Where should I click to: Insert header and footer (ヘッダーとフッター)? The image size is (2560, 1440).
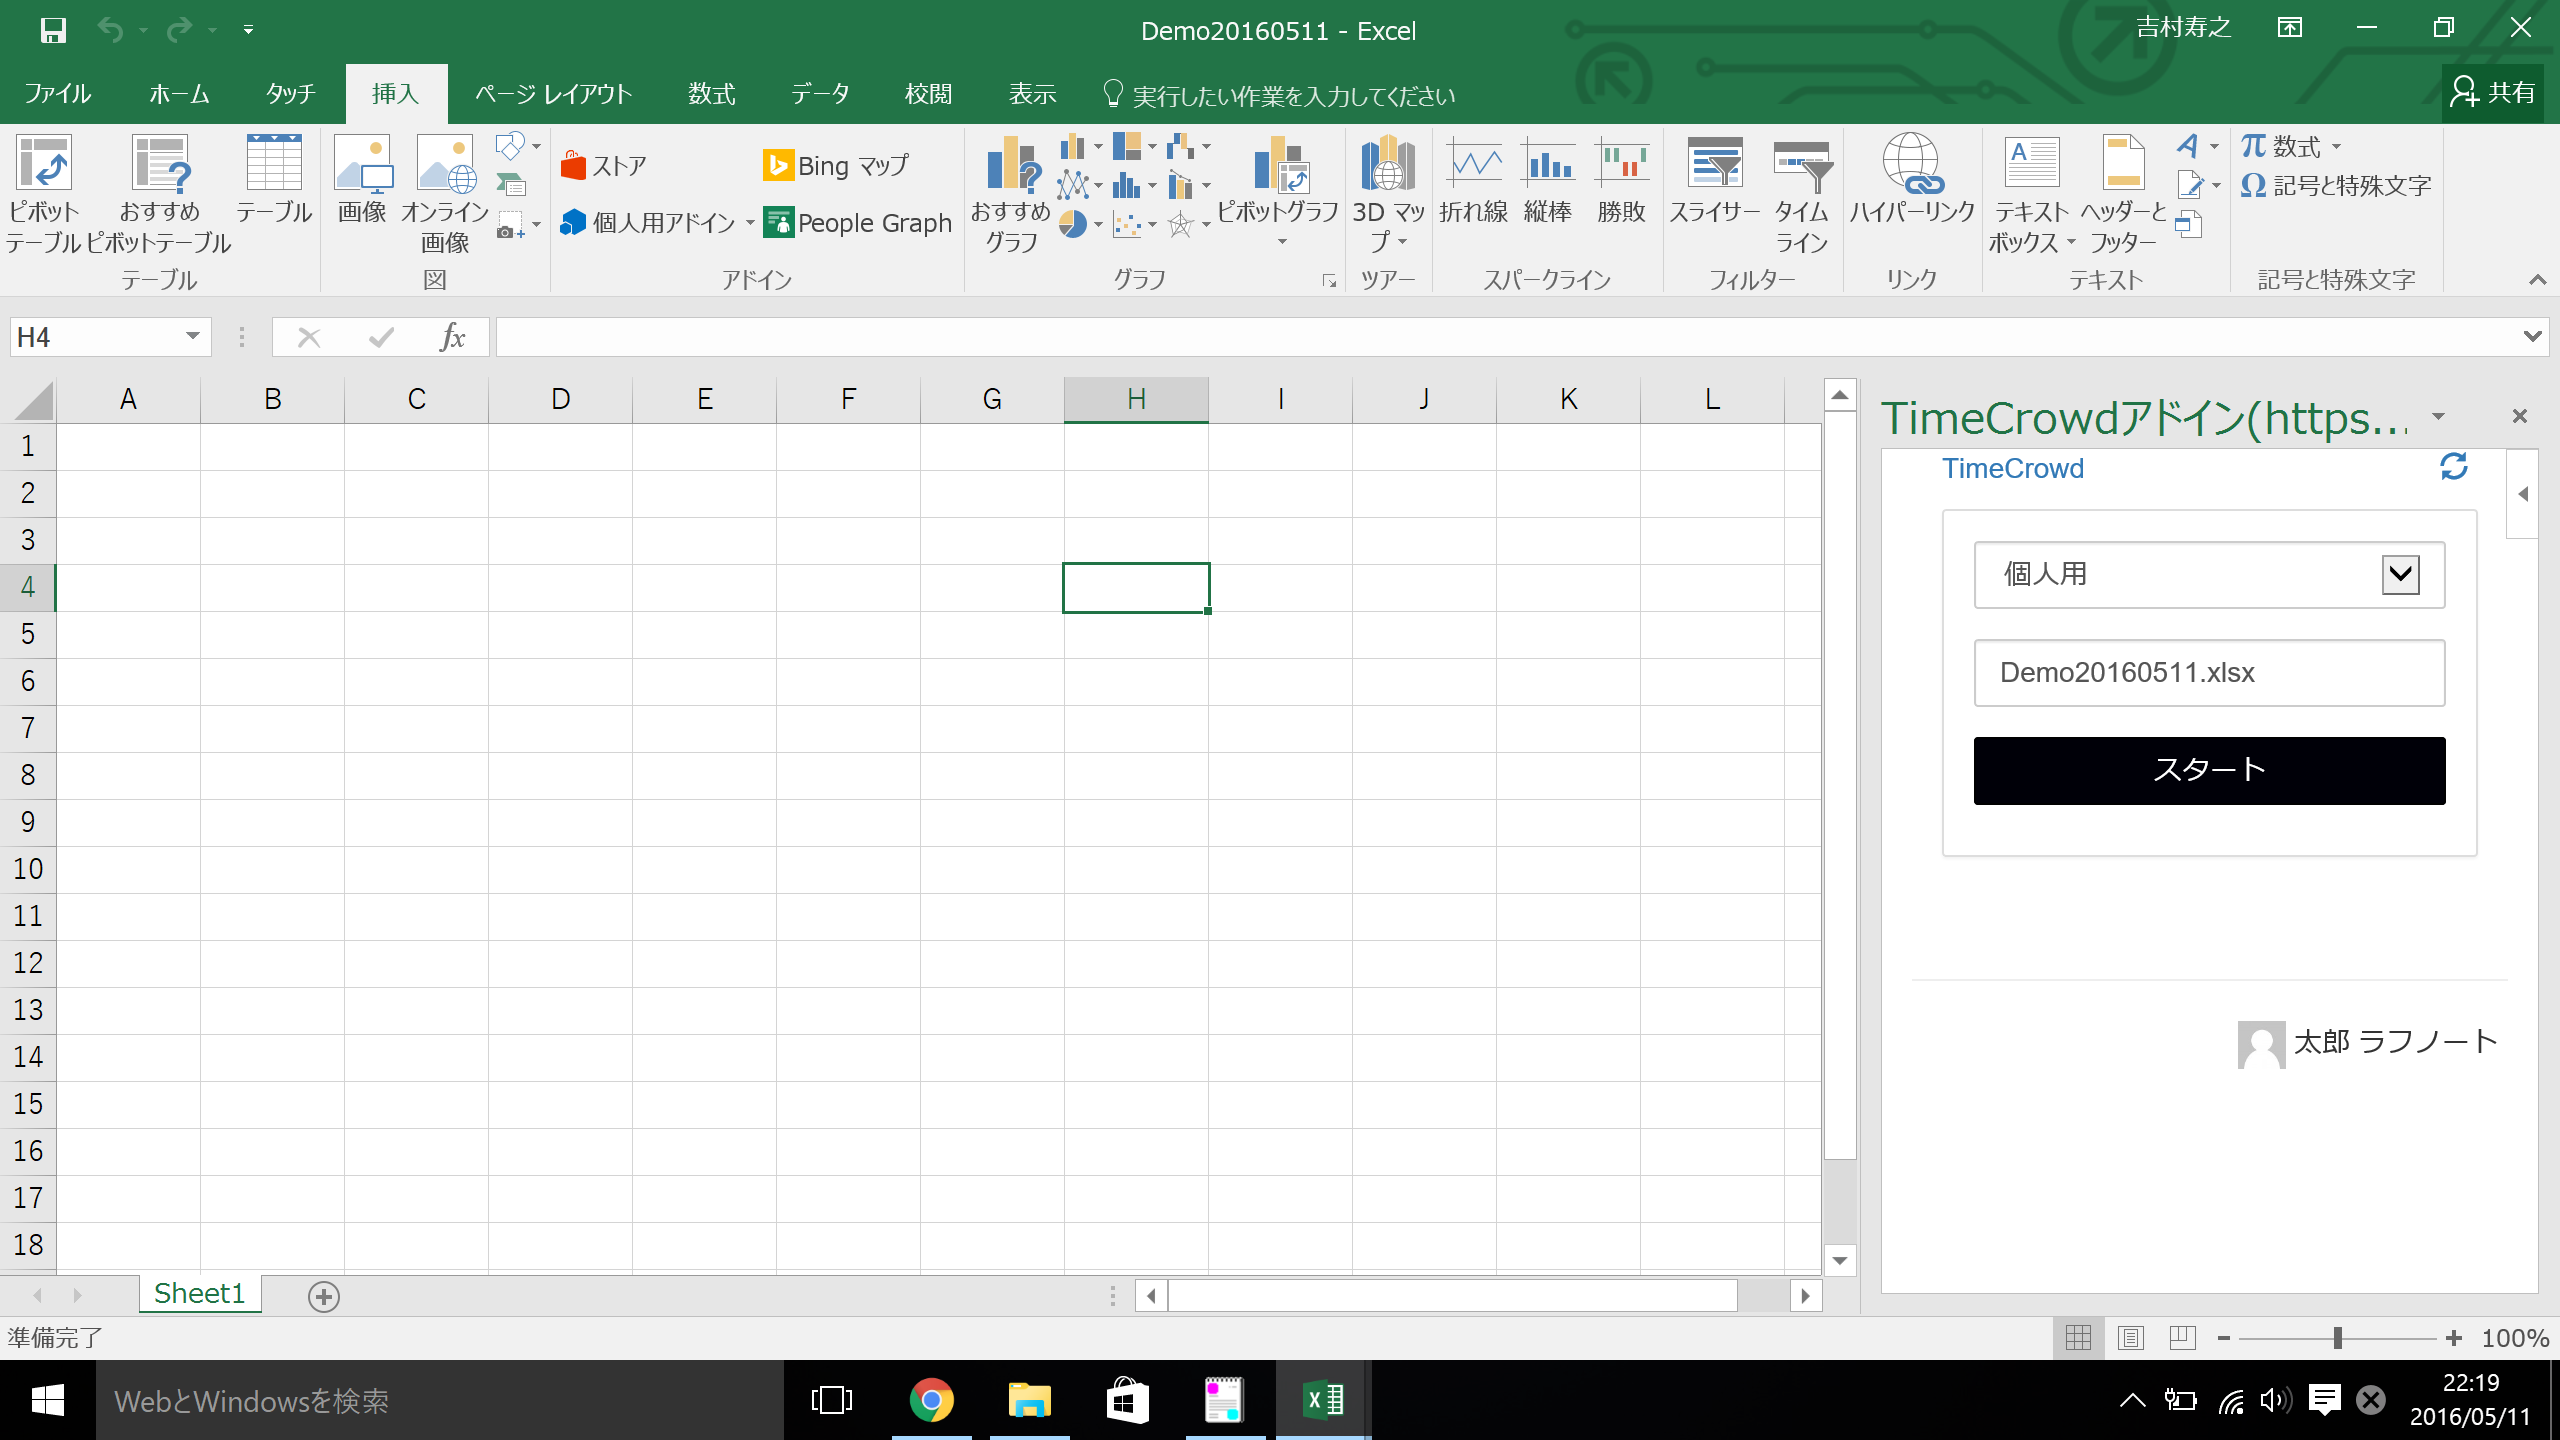coord(2124,195)
